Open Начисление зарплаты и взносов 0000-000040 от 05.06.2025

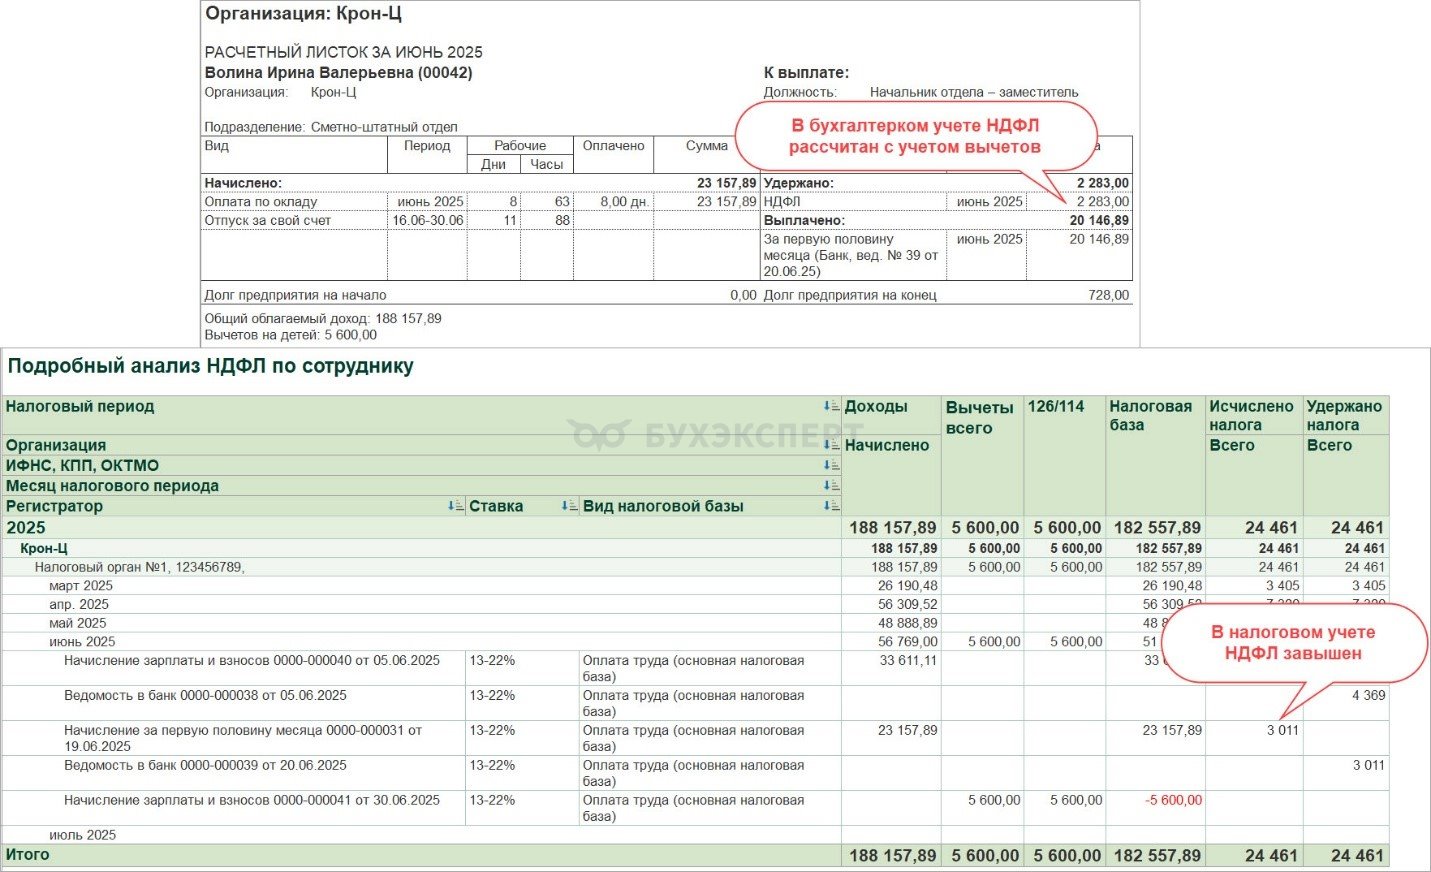click(x=251, y=661)
